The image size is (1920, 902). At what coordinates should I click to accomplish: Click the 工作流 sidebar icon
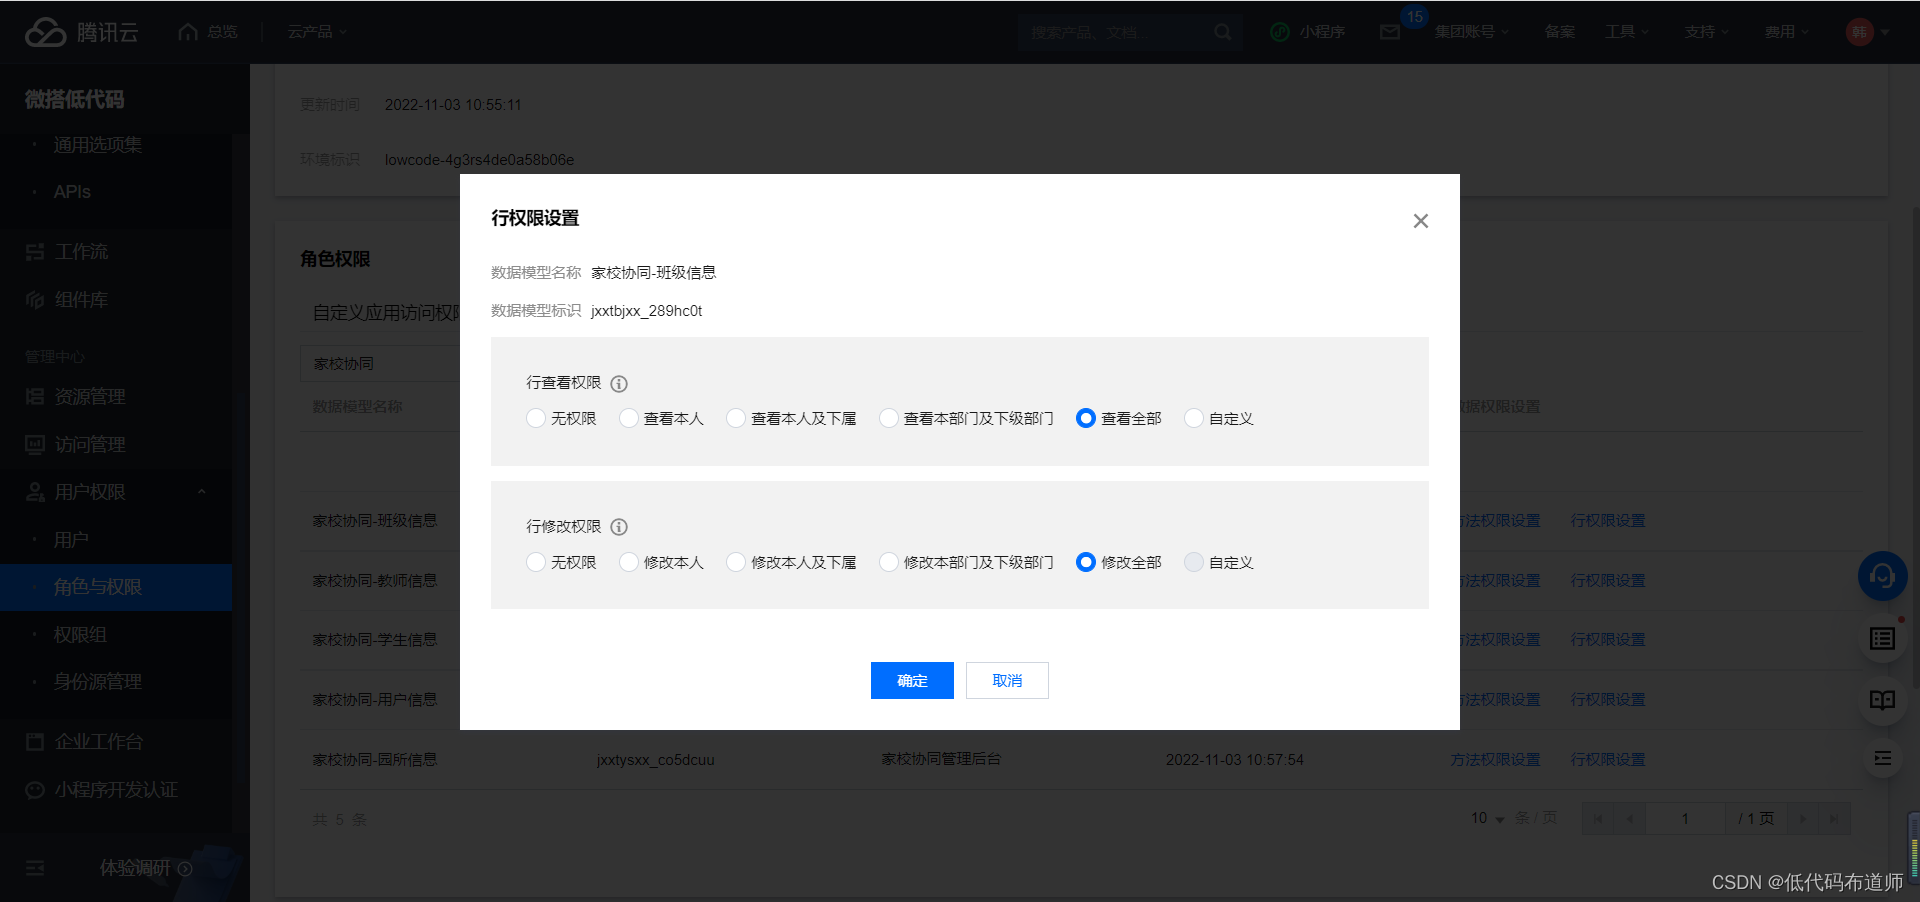[x=35, y=252]
